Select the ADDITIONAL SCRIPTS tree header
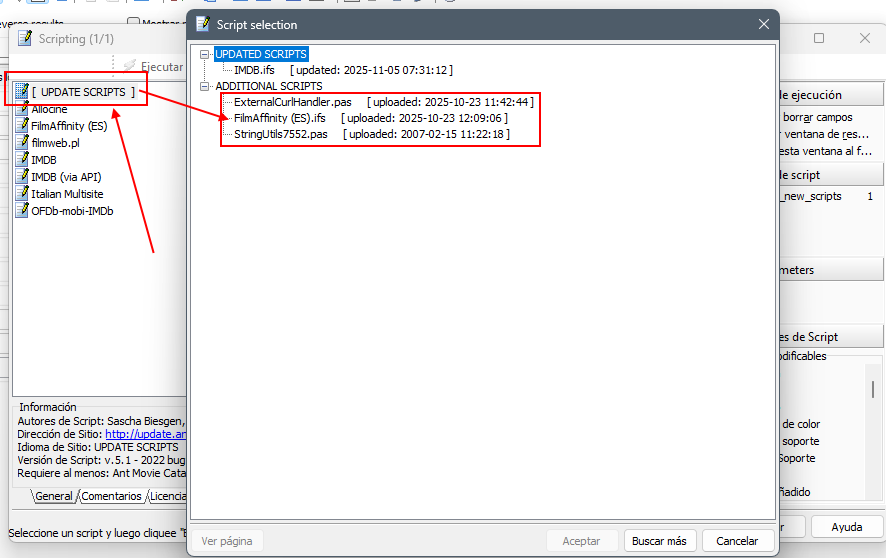Screen dimensions: 886x558 pyautogui.click(x=269, y=86)
